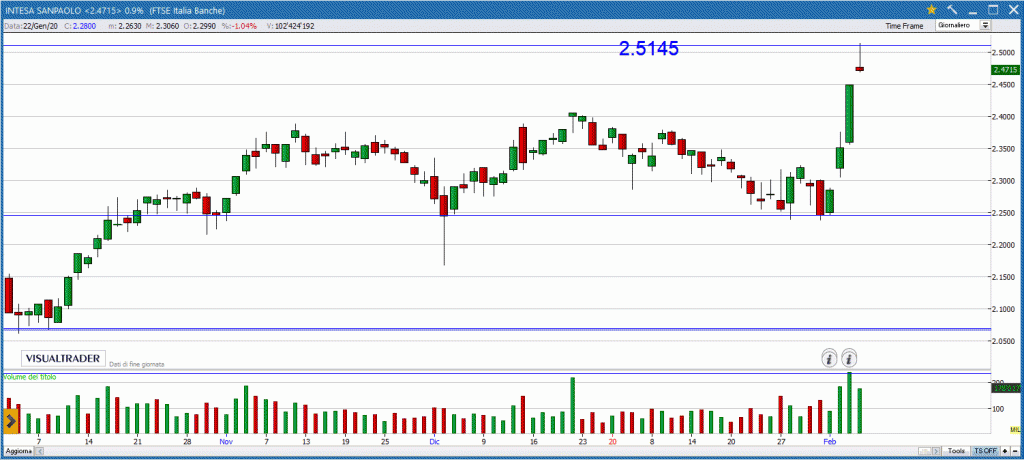Click the gold favorites star icon

(x=931, y=9)
